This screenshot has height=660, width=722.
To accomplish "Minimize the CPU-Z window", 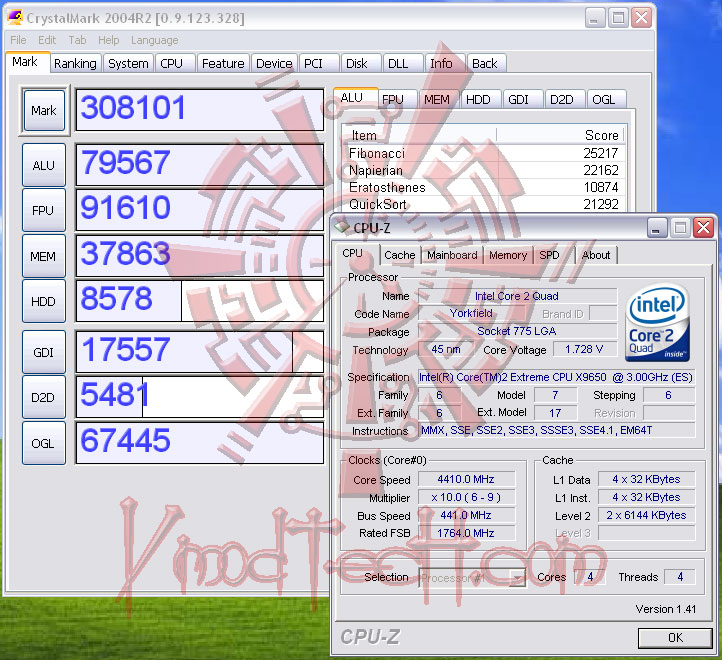I will [x=657, y=228].
